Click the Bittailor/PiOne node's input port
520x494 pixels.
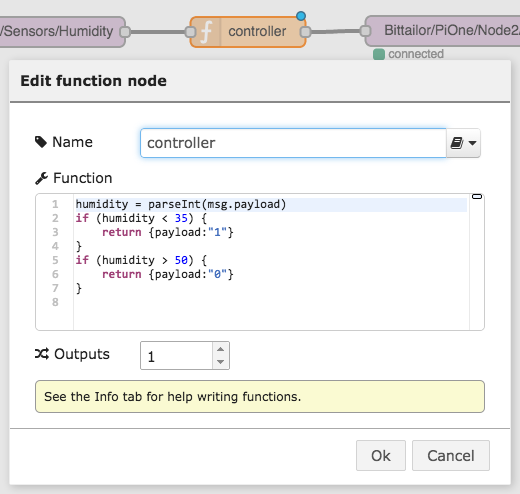(x=365, y=31)
